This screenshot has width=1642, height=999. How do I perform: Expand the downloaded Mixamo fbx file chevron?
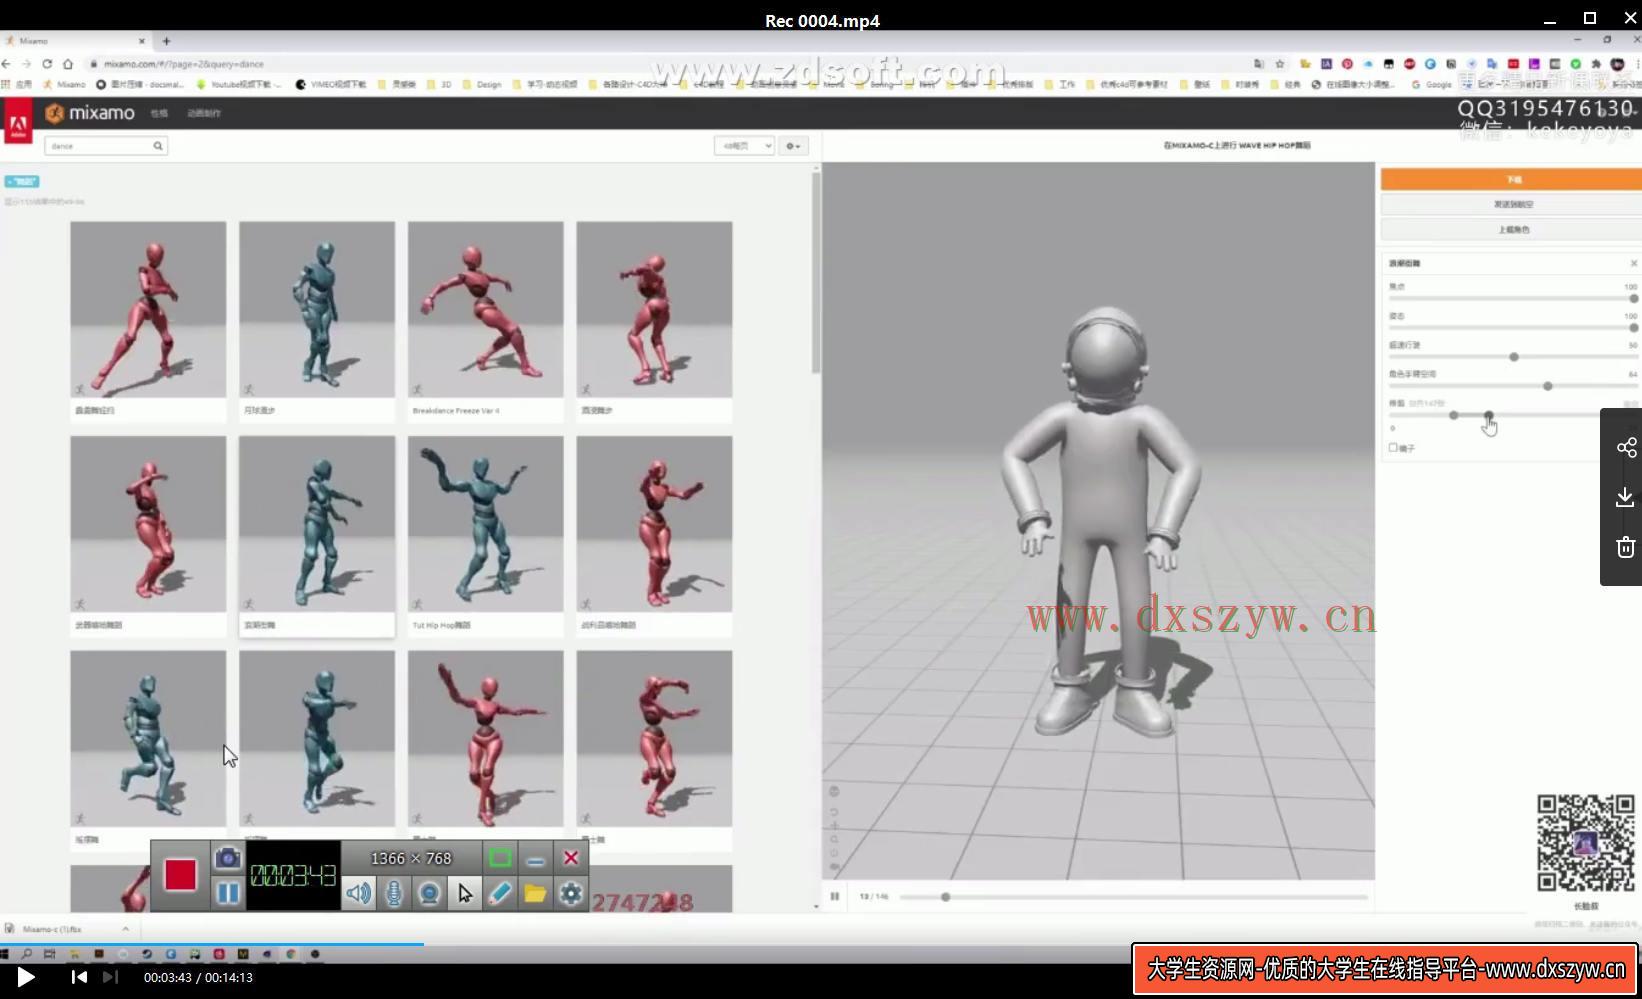pyautogui.click(x=125, y=929)
